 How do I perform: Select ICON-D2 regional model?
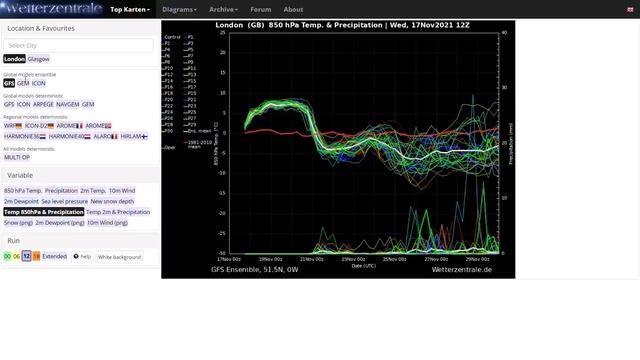point(39,126)
